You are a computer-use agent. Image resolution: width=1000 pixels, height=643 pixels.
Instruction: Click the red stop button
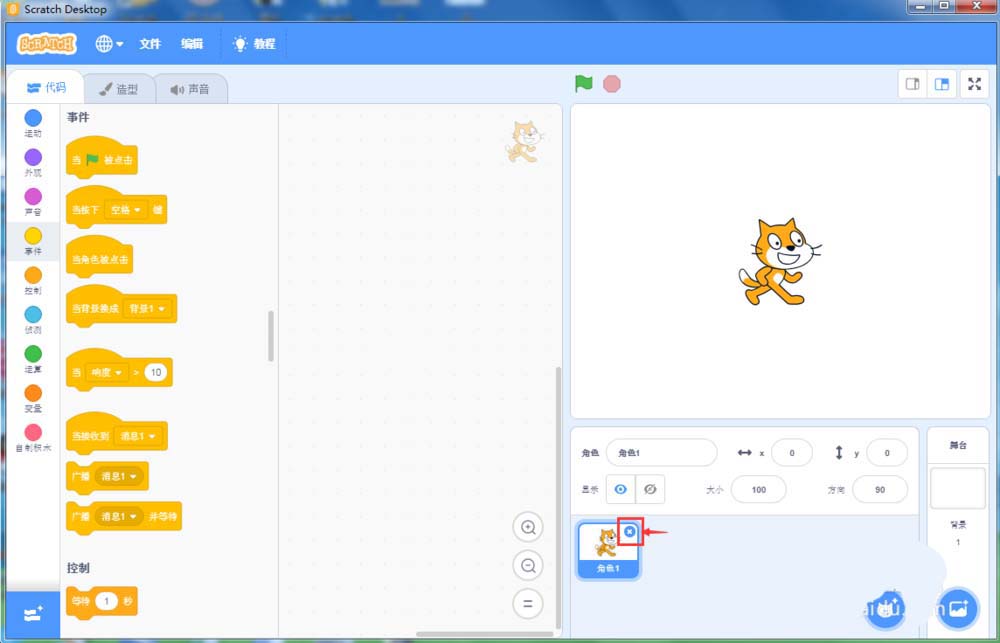click(x=612, y=84)
